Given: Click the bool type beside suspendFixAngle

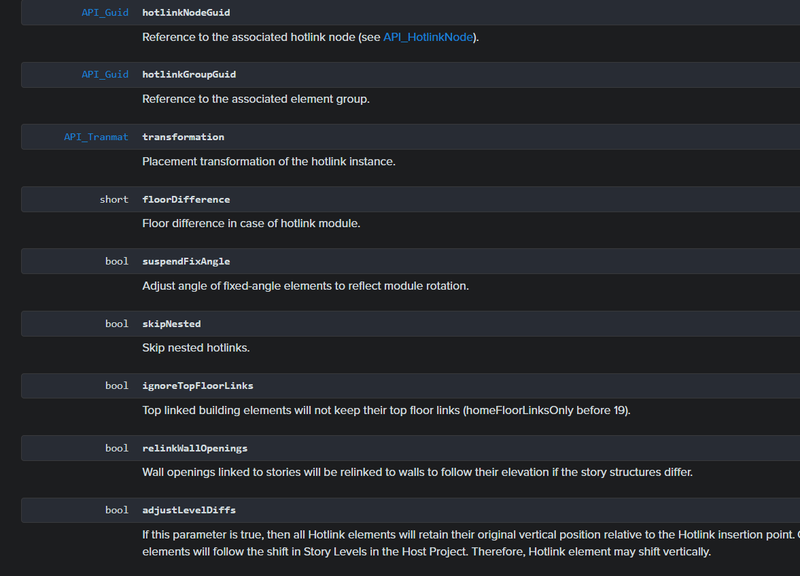Looking at the screenshot, I should click(x=117, y=261).
